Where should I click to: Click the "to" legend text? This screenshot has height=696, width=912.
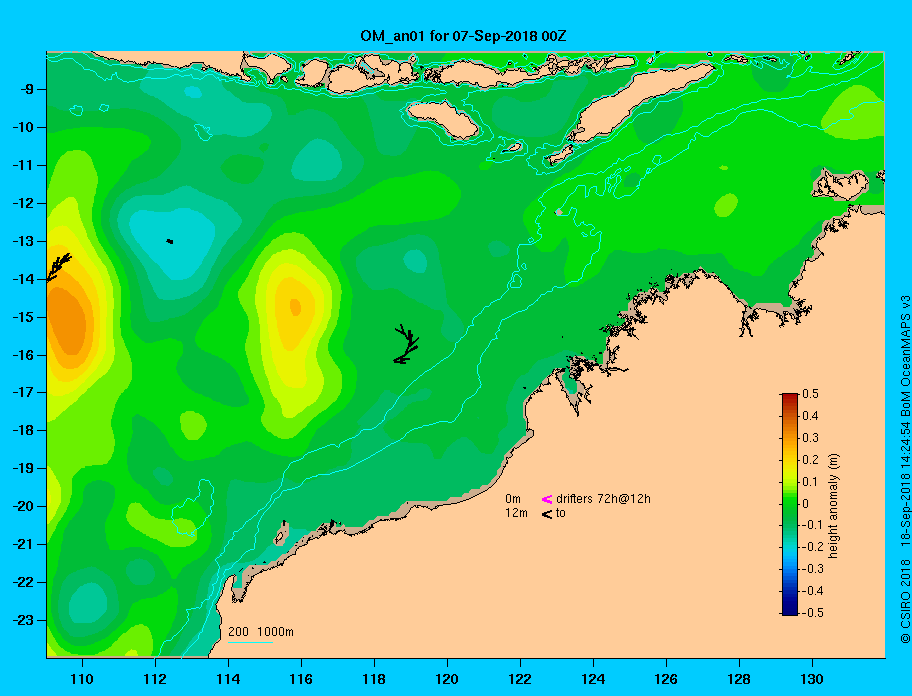click(x=561, y=513)
